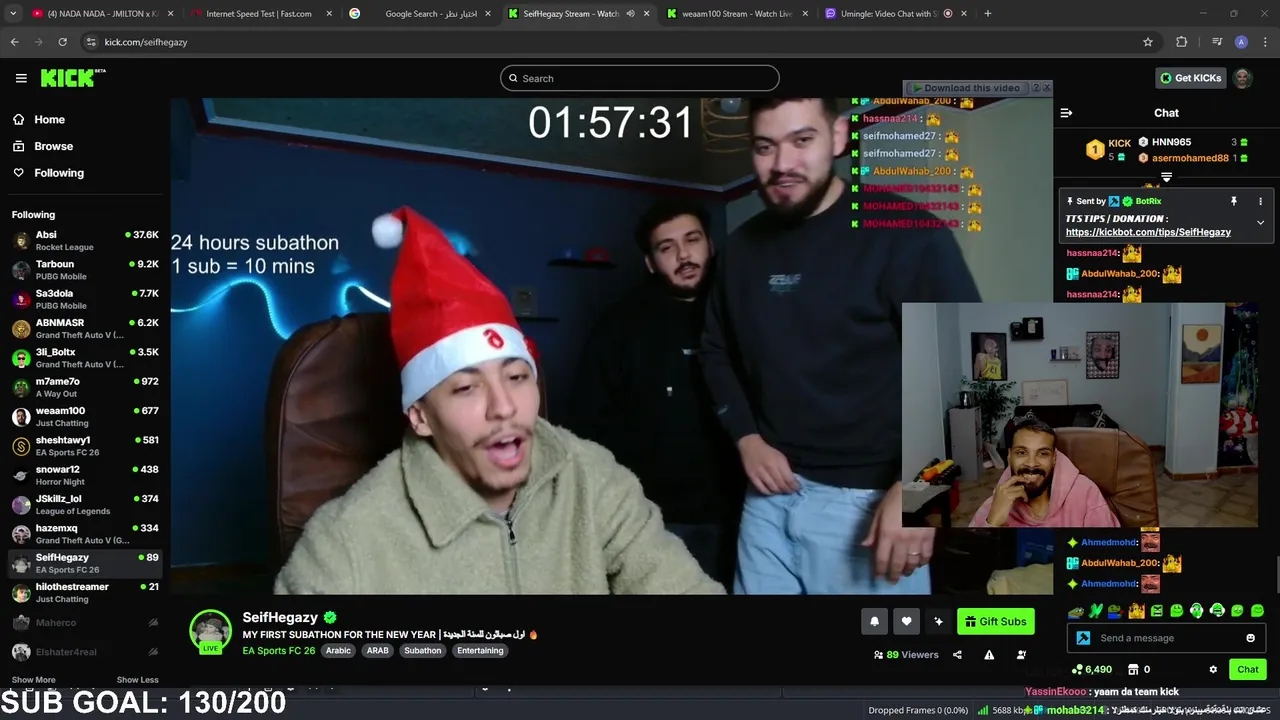Focus the Kick search box
This screenshot has width=1280, height=720.
(x=640, y=78)
